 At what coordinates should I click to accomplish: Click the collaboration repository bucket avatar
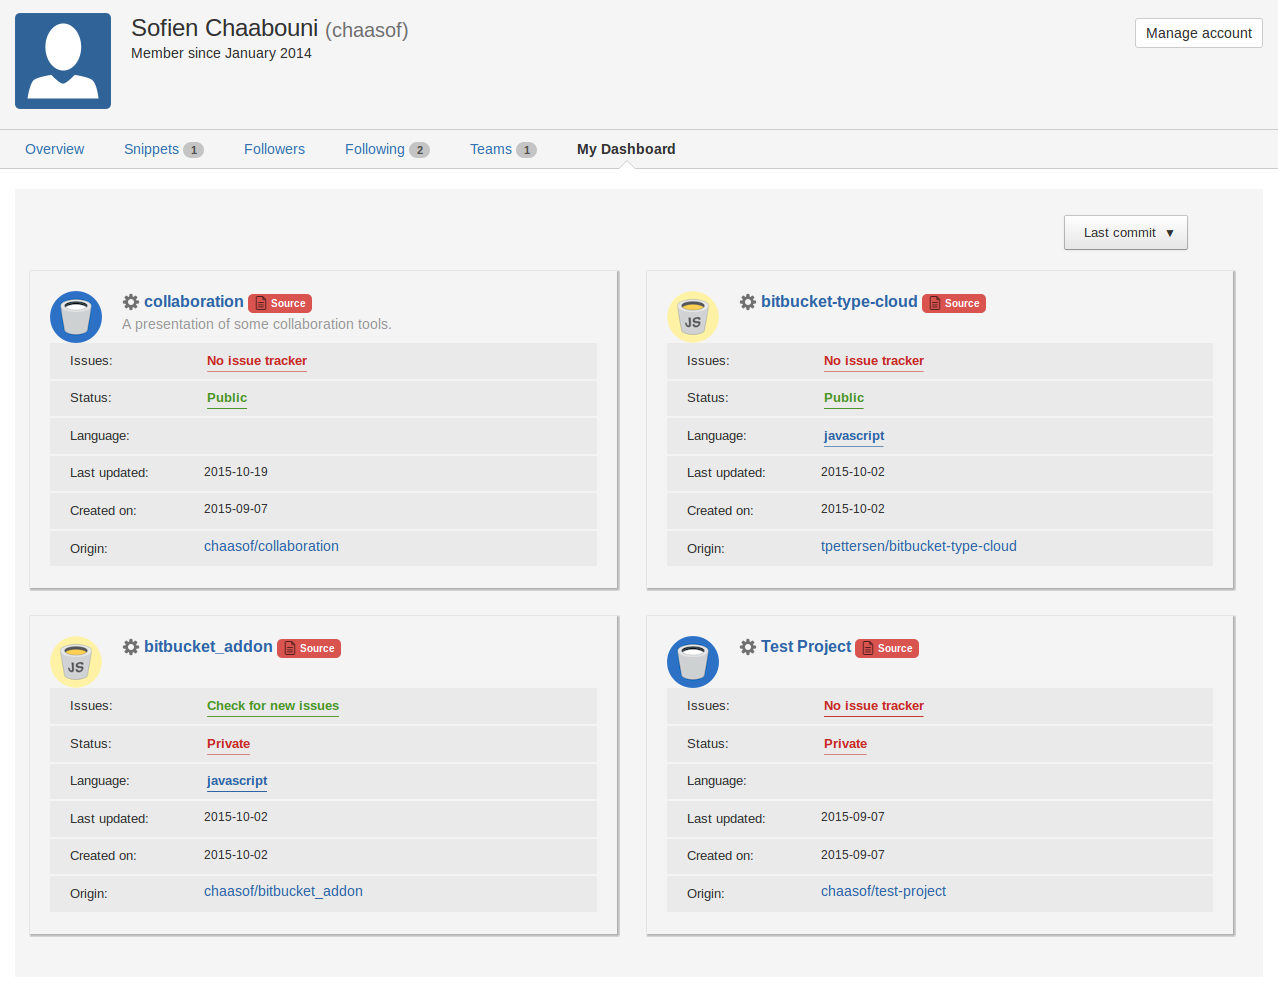coord(76,317)
